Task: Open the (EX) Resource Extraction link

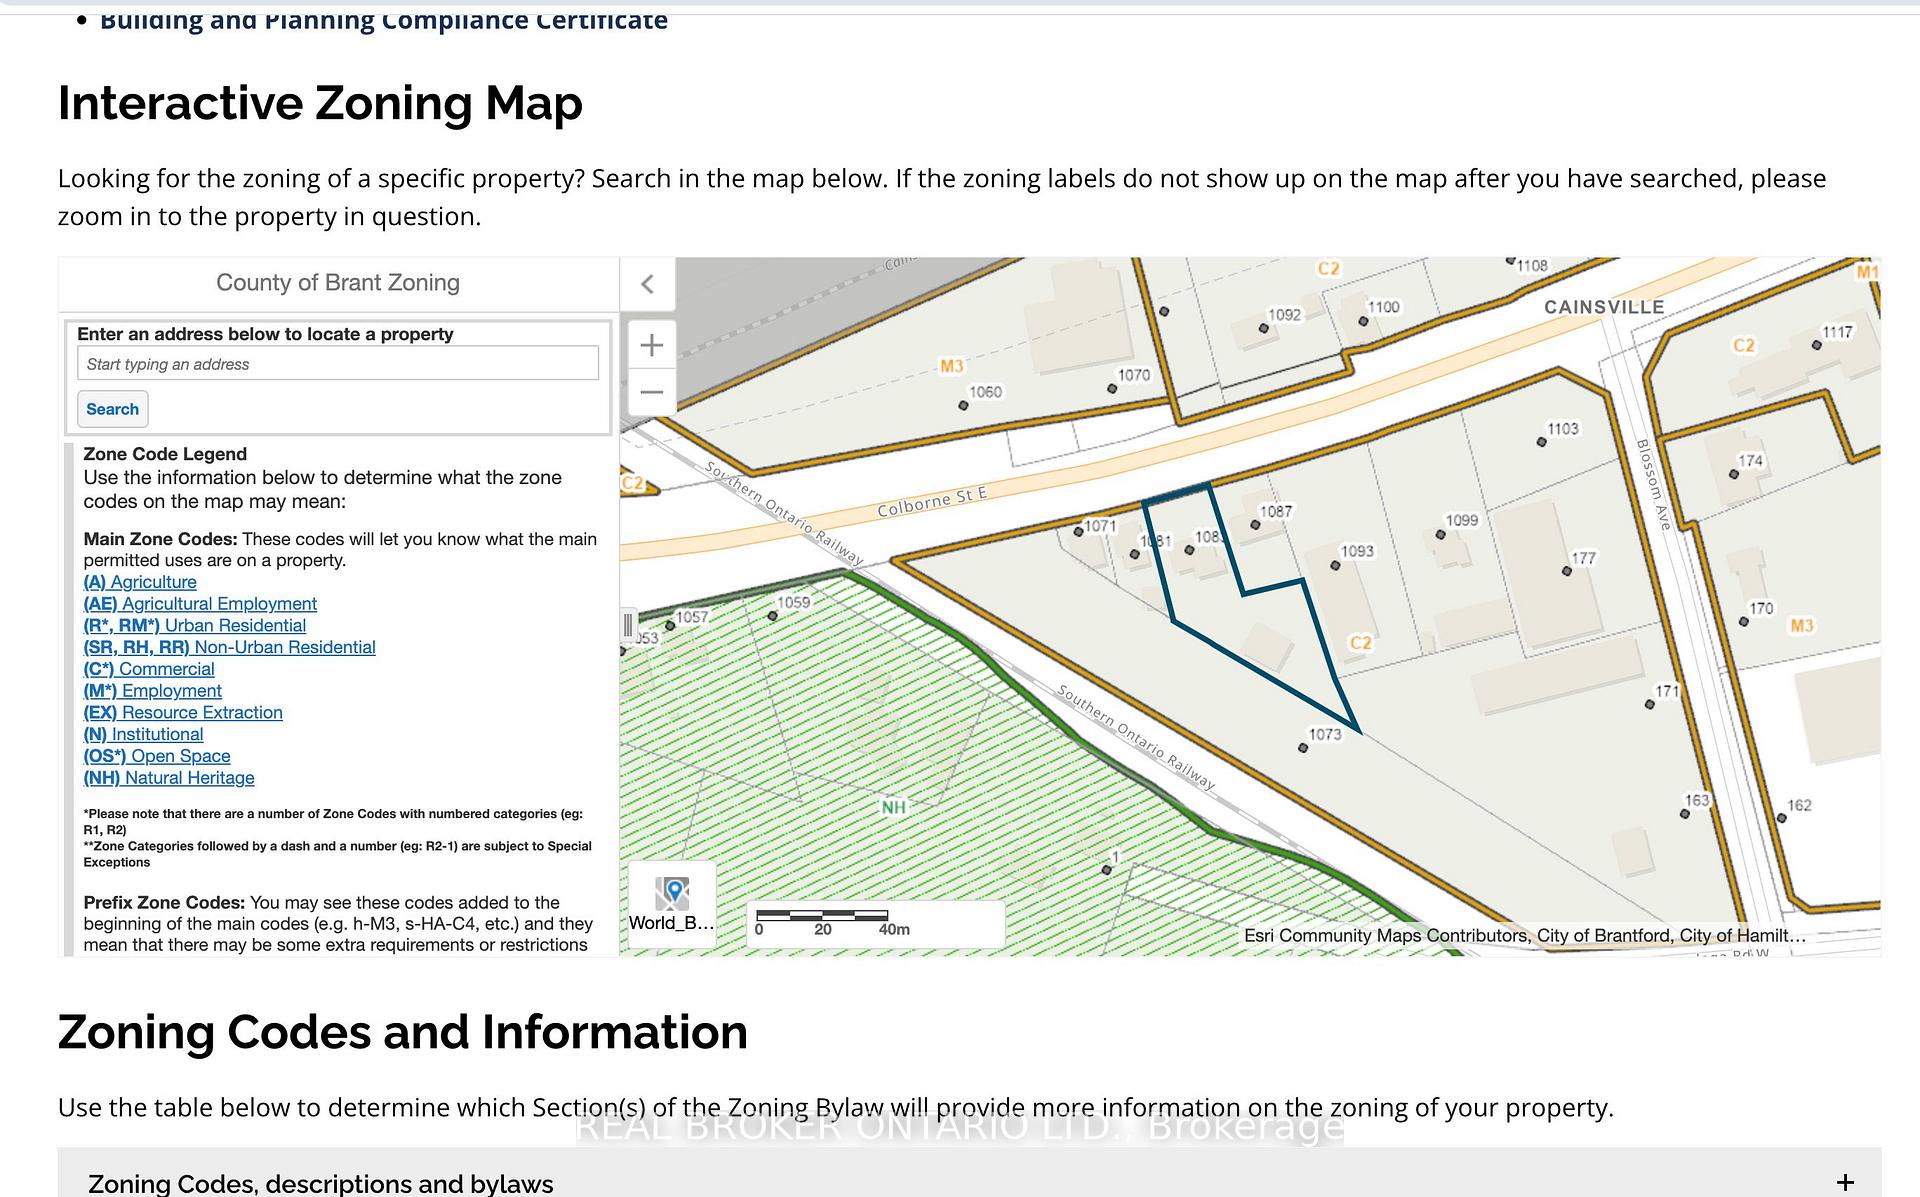Action: coord(183,713)
